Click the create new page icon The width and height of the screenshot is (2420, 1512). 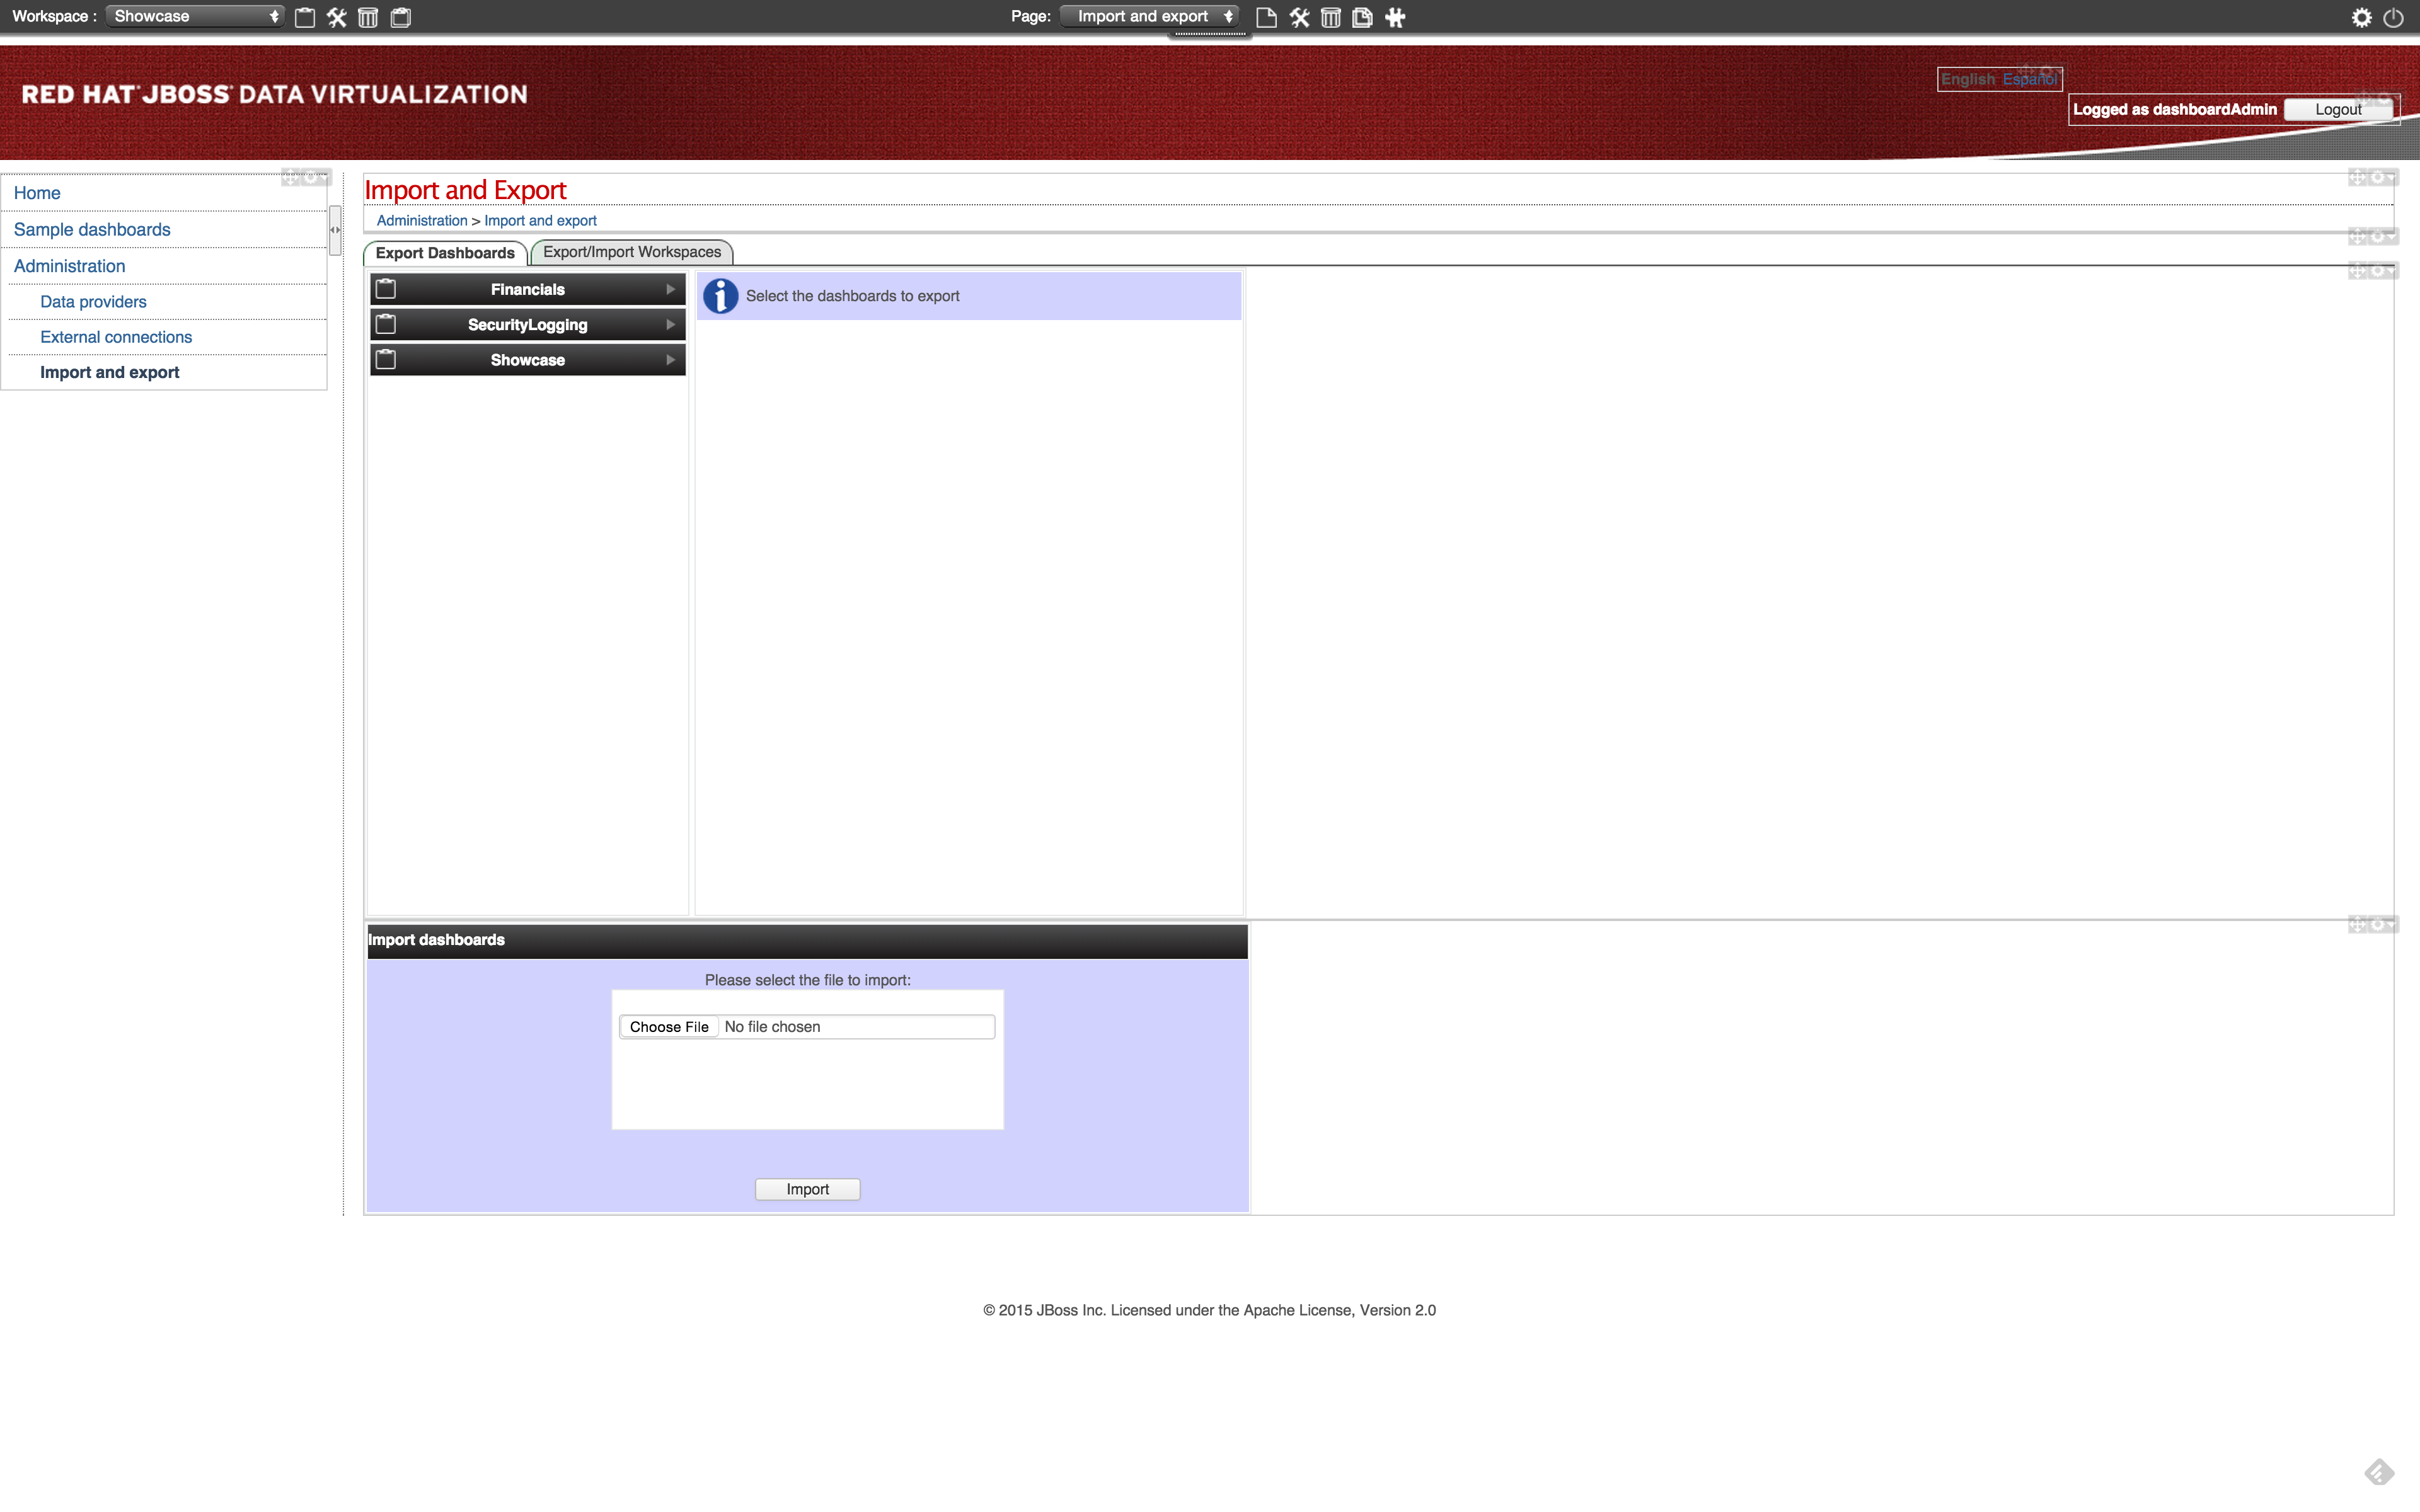pyautogui.click(x=1266, y=17)
